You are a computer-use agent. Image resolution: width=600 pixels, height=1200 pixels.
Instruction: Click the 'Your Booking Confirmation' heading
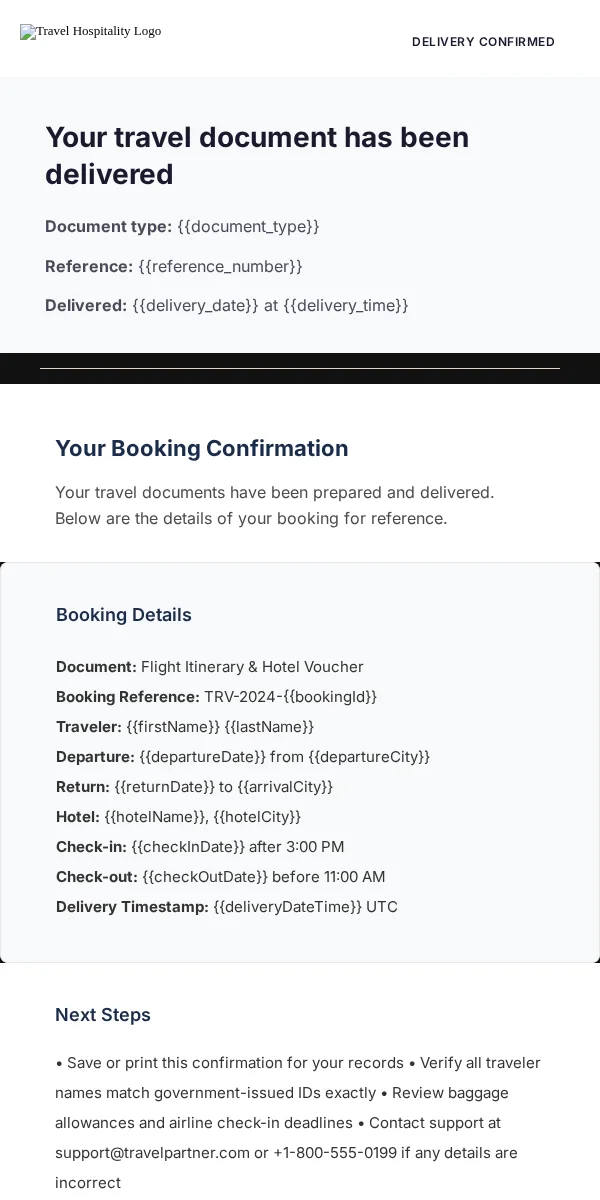[202, 449]
